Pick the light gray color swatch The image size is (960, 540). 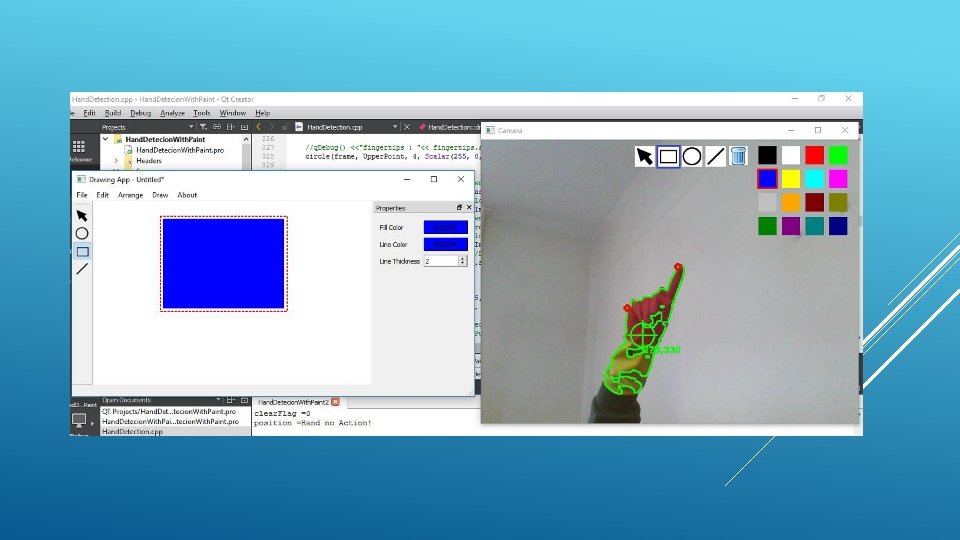pos(767,202)
